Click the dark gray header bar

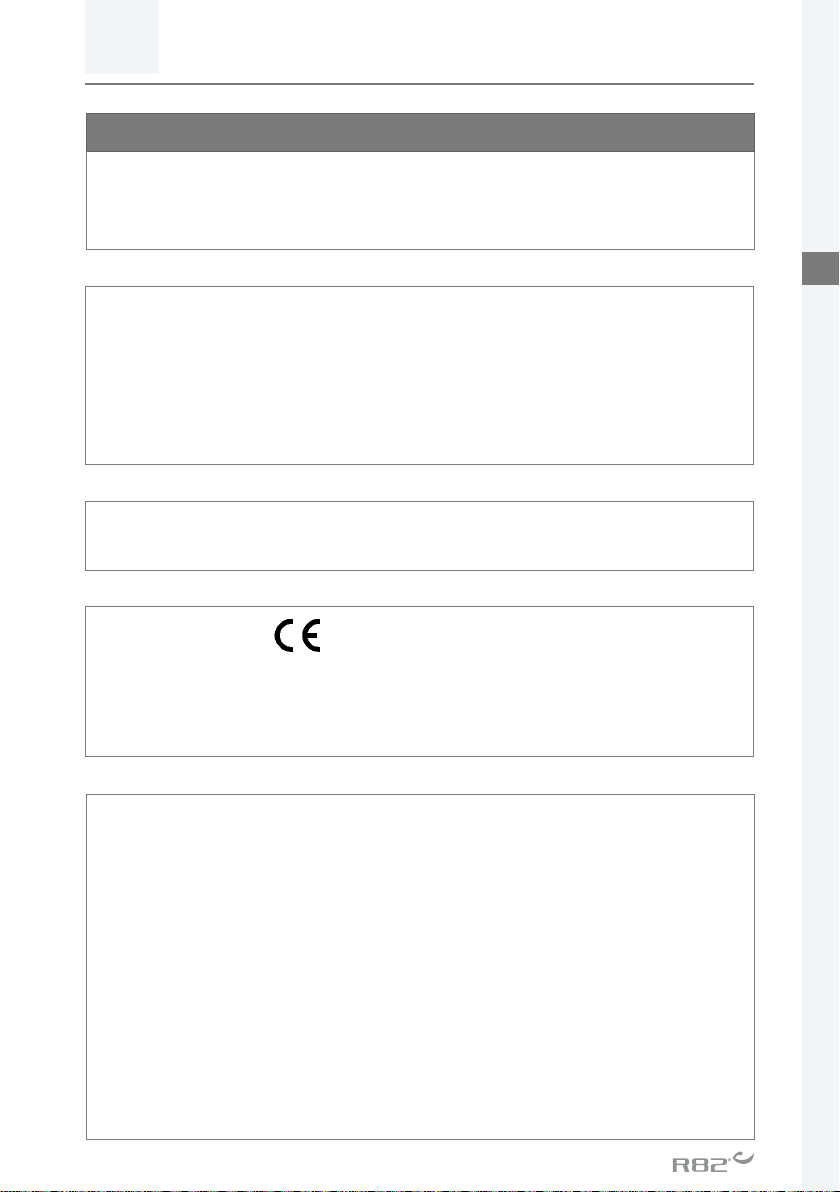coord(420,132)
